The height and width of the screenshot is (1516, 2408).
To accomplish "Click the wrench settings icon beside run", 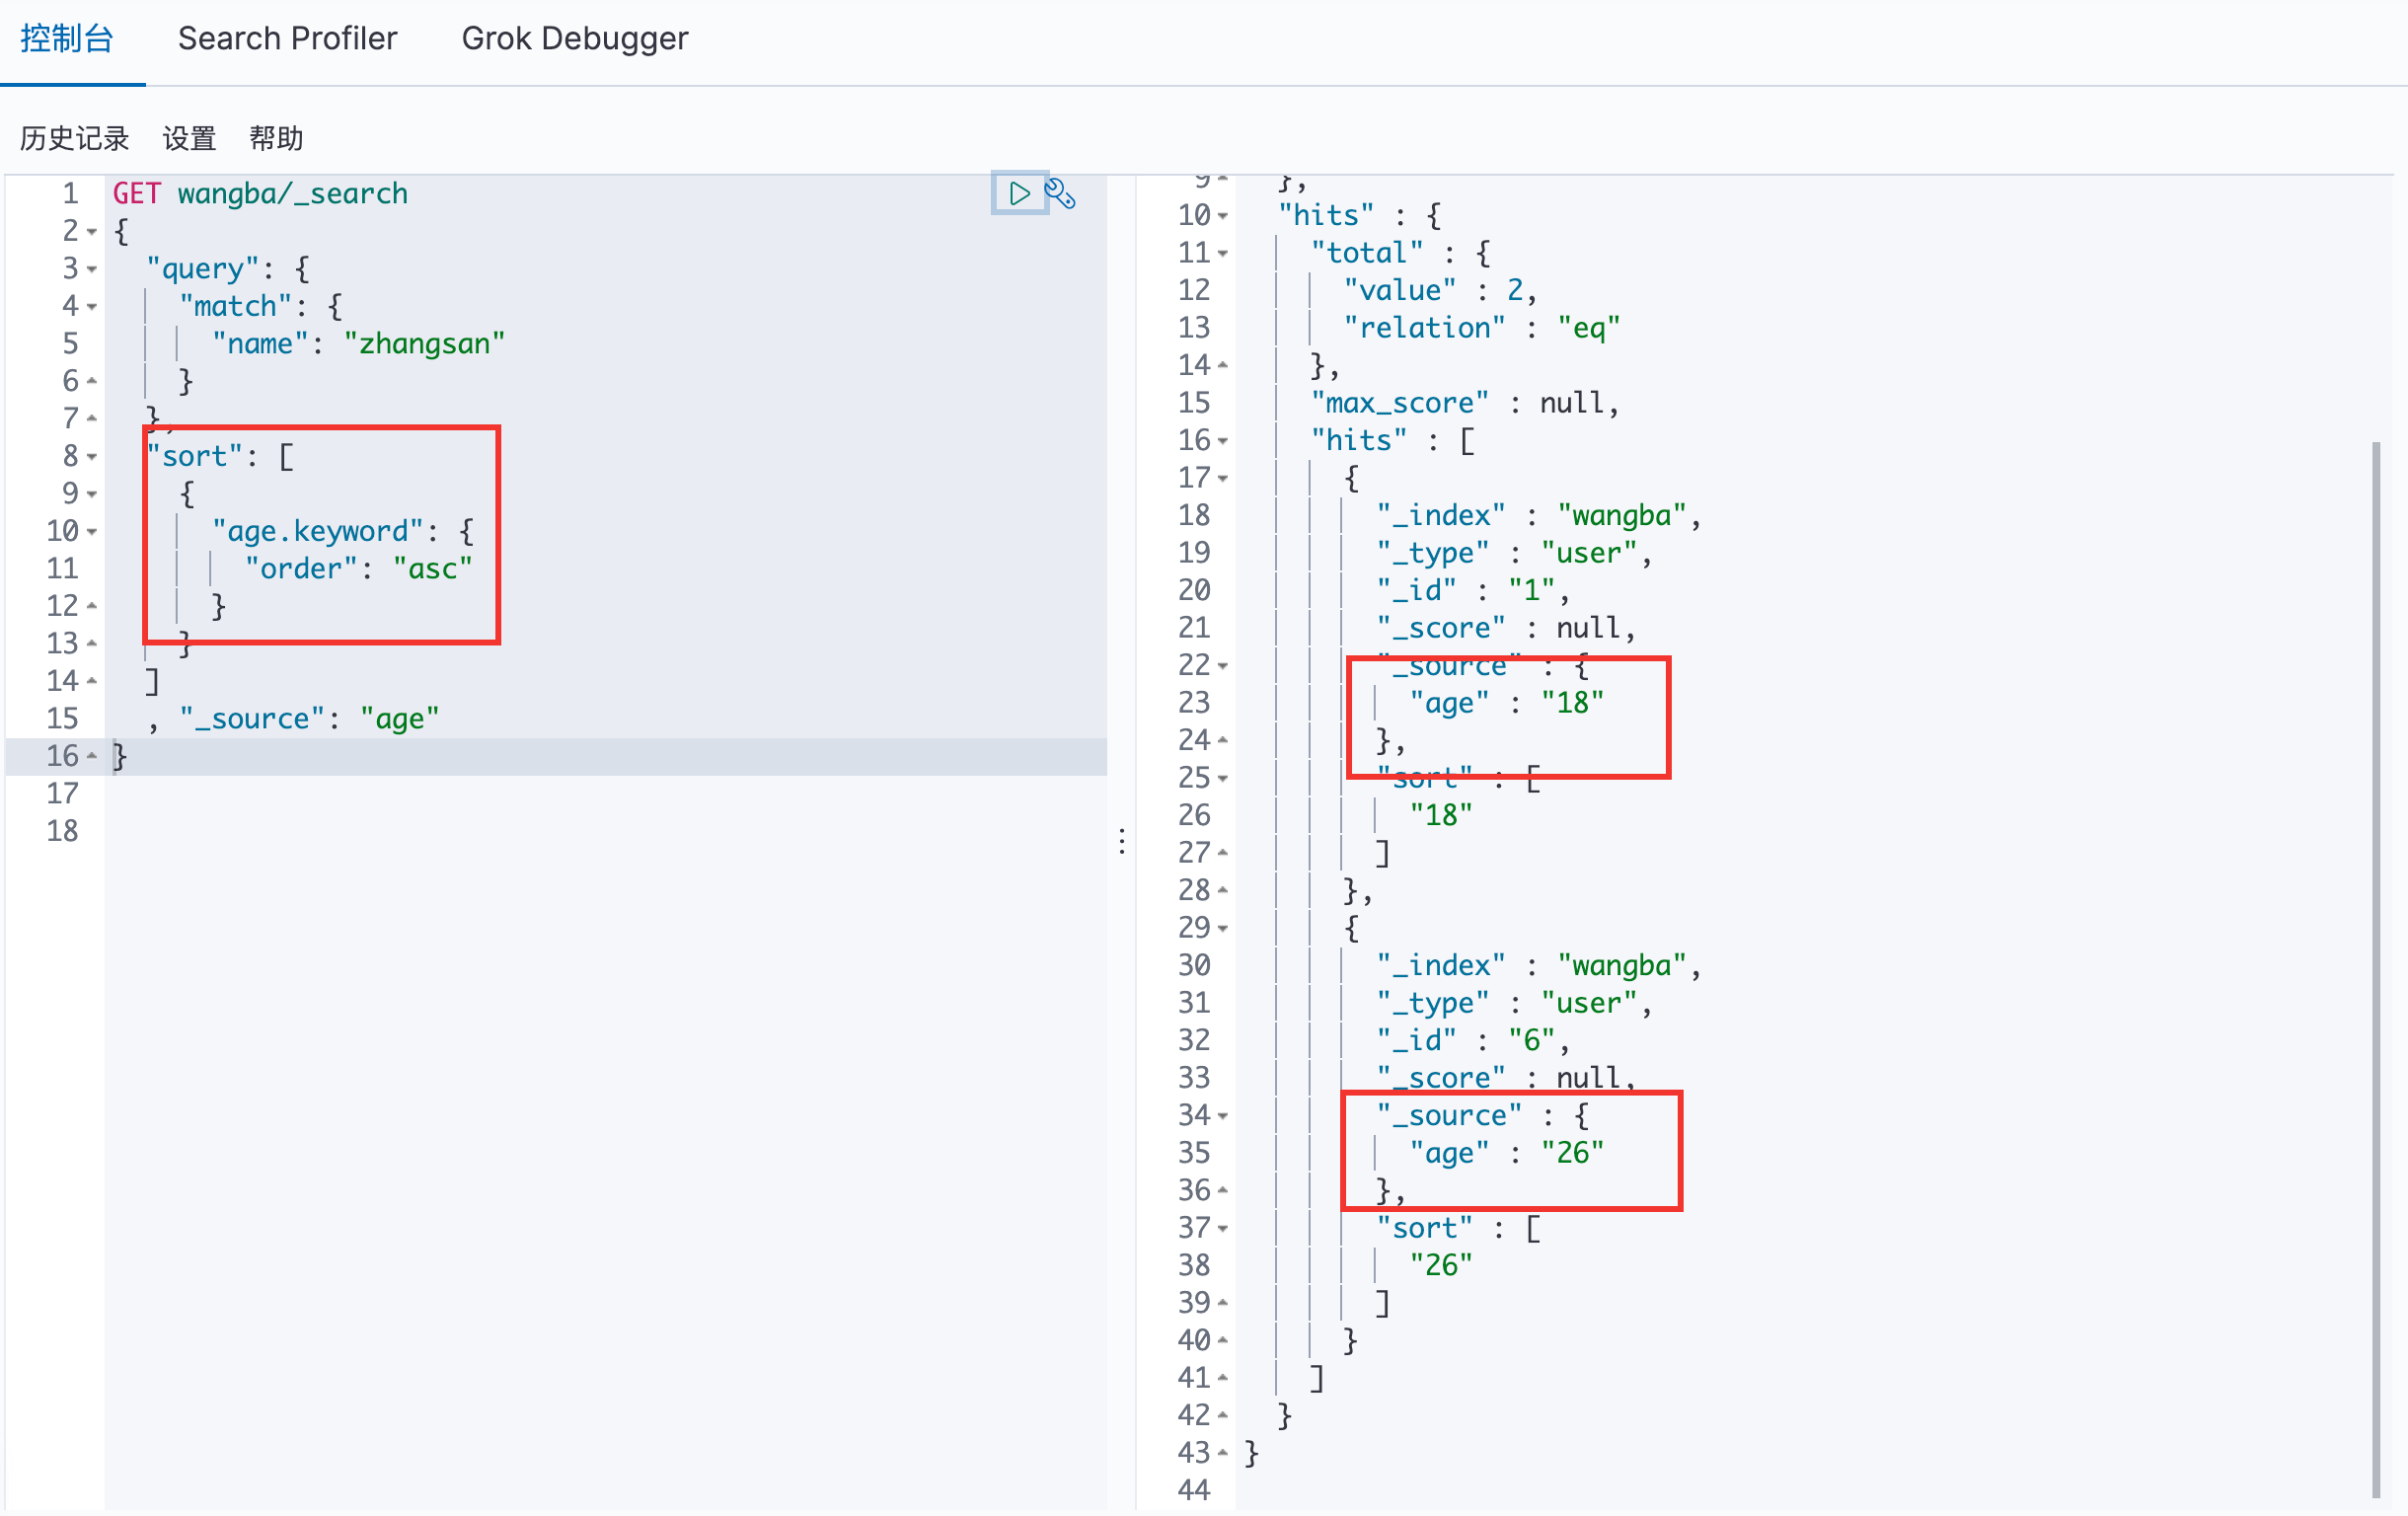I will (x=1060, y=193).
